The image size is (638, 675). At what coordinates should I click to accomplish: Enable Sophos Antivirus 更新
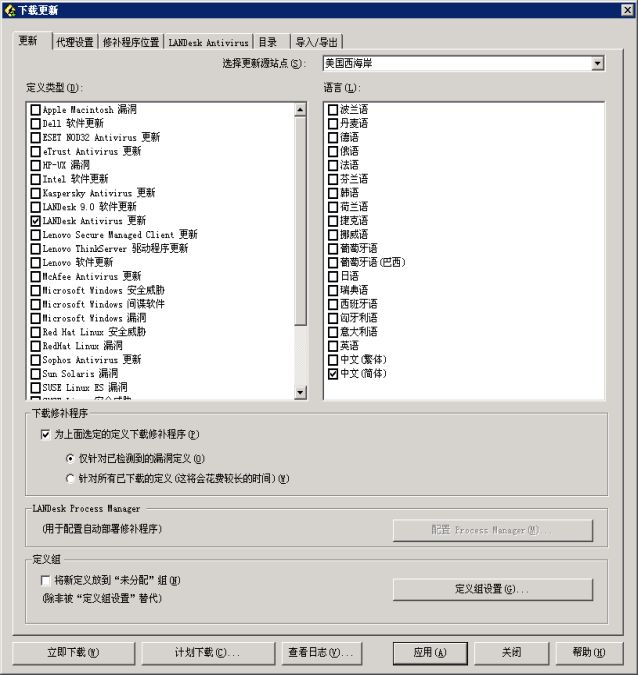[36, 360]
